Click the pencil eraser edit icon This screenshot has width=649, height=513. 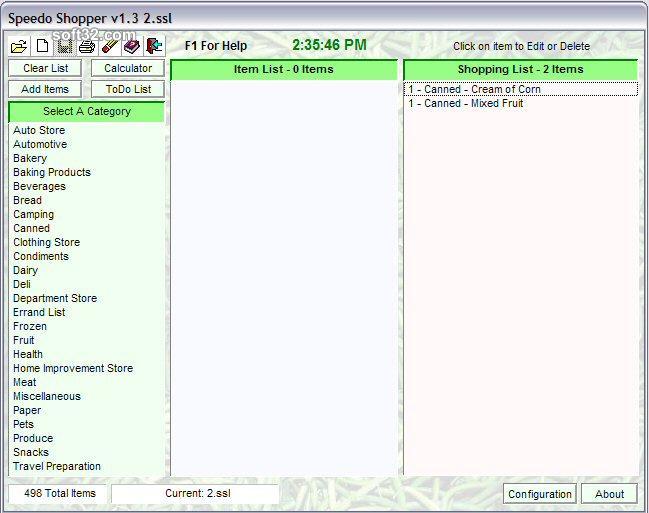pos(110,46)
